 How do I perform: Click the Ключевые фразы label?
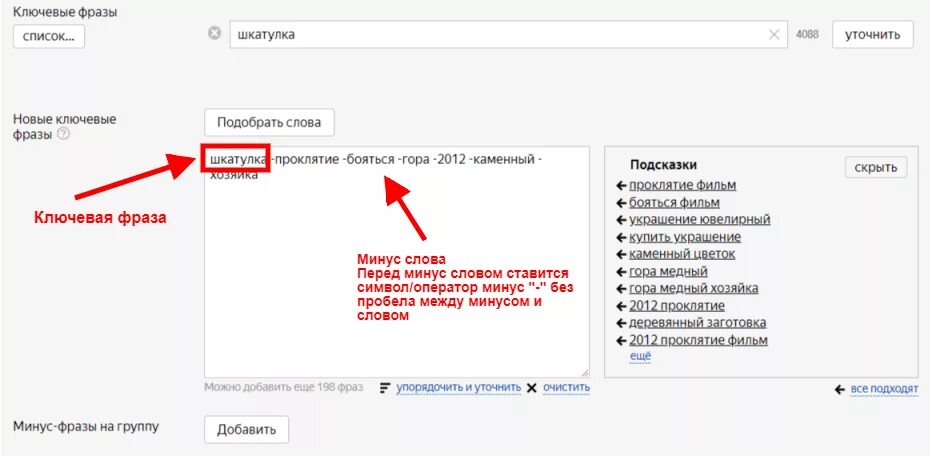[x=65, y=12]
